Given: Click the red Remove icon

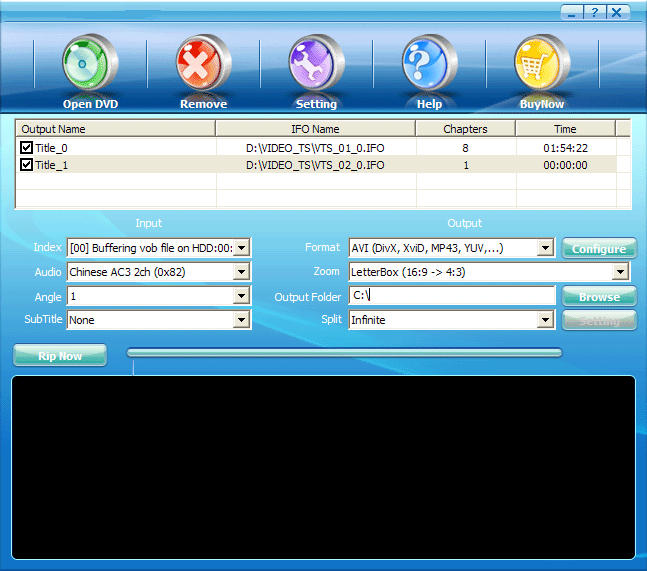Looking at the screenshot, I should coord(203,65).
